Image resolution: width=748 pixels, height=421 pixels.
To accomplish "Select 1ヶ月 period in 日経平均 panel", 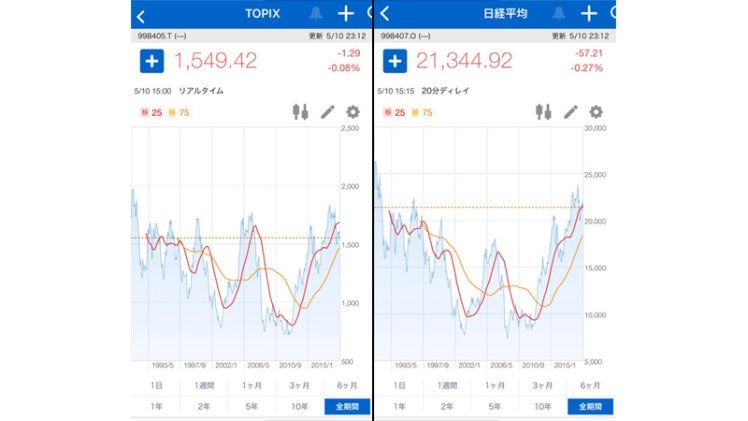I will pyautogui.click(x=495, y=385).
